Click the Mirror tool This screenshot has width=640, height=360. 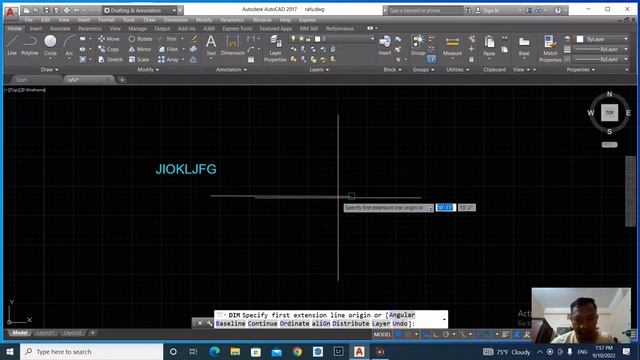tap(140, 49)
